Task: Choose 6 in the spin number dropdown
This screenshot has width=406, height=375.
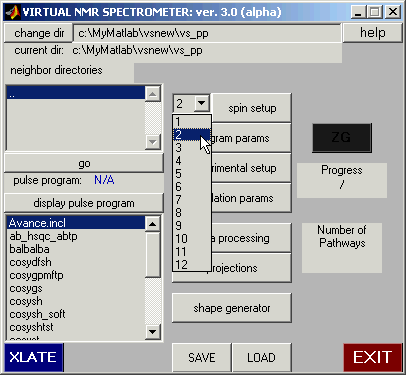Action: click(x=192, y=187)
